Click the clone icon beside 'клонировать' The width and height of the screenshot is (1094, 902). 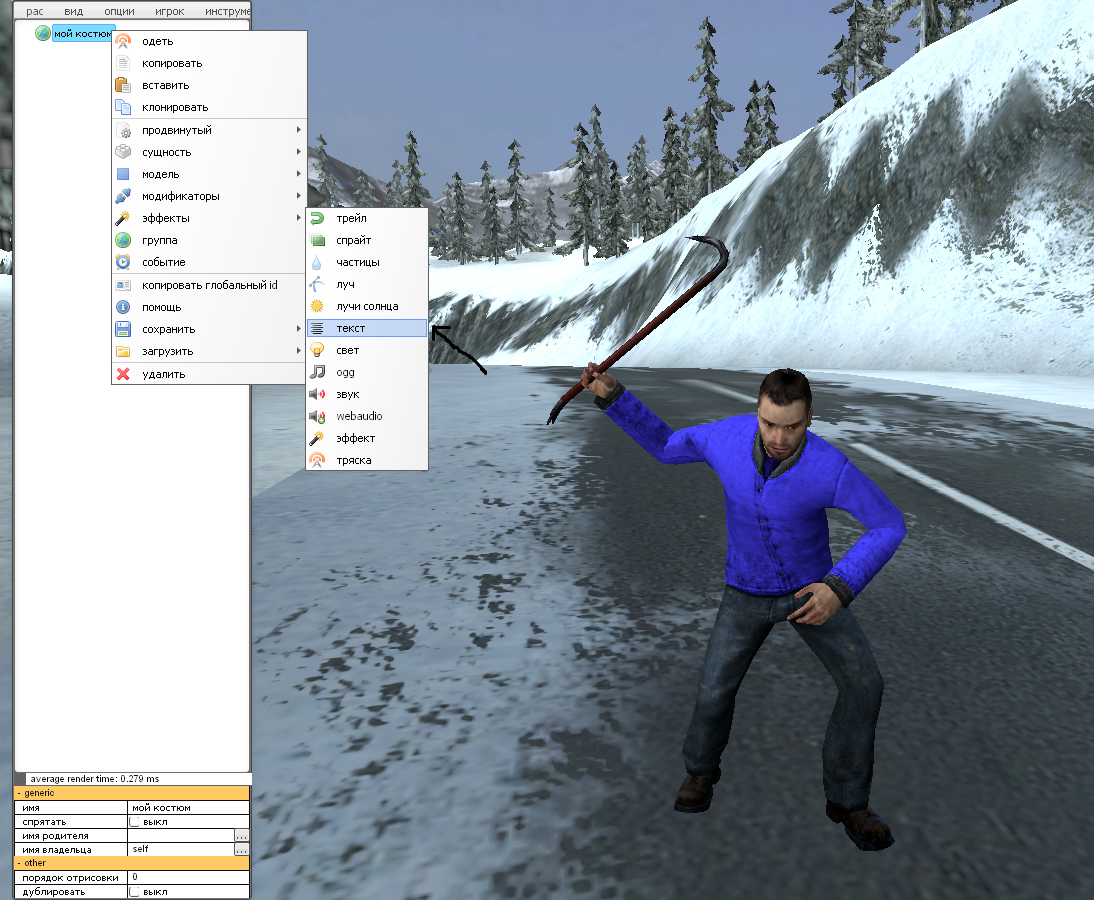click(x=123, y=107)
